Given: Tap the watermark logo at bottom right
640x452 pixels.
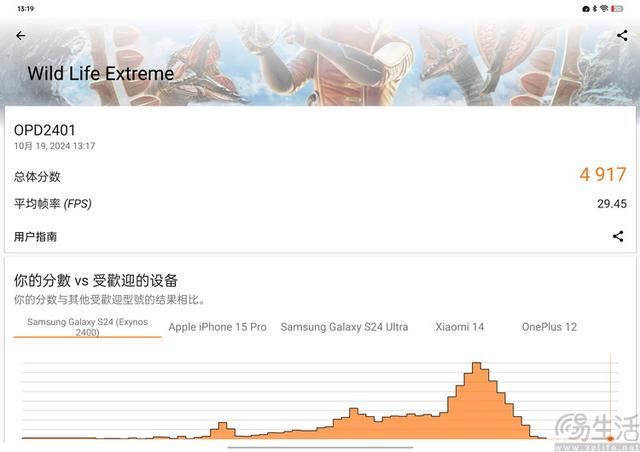Looking at the screenshot, I should [594, 427].
